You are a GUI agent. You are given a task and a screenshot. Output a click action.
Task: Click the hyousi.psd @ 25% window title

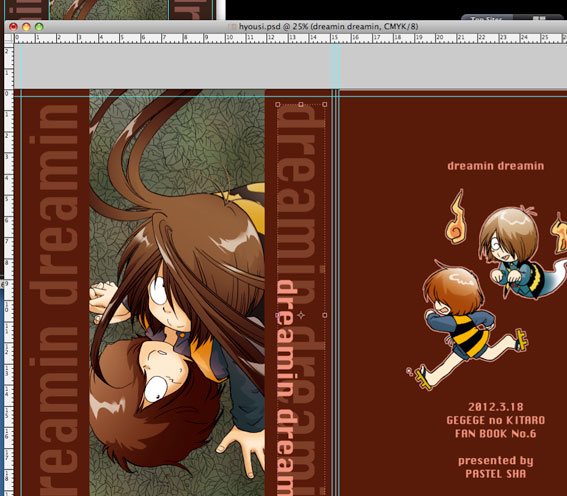pos(328,27)
